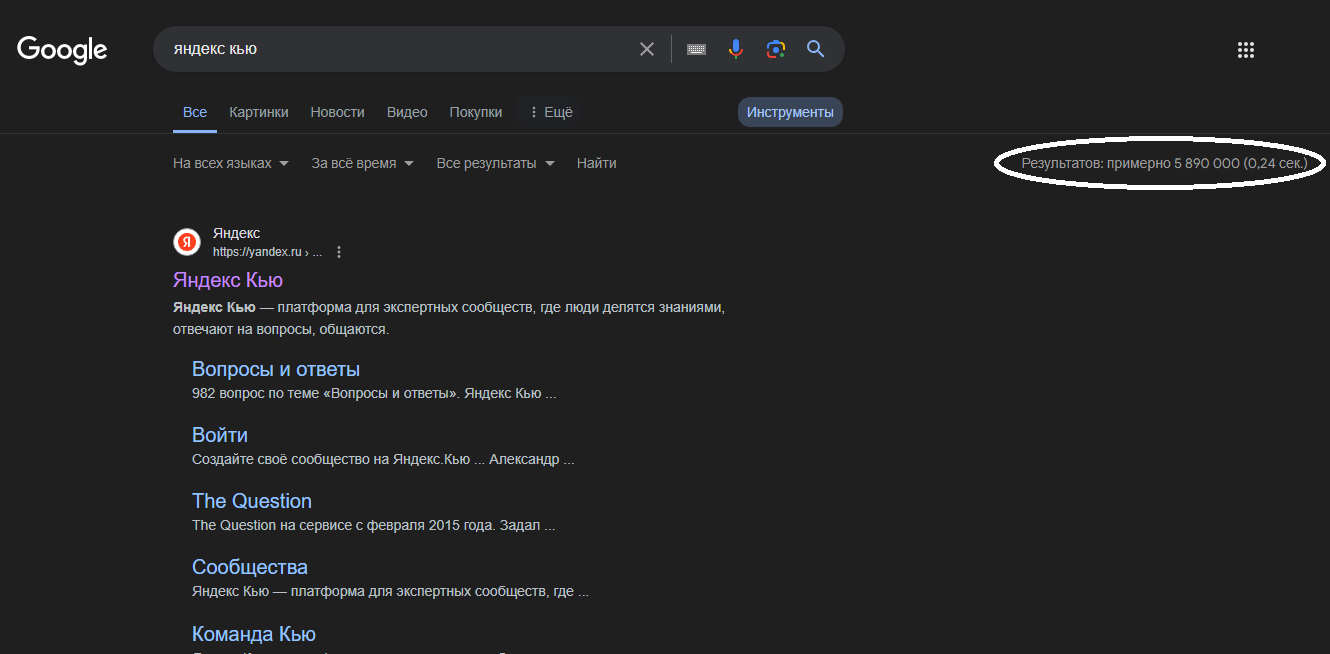Viewport: 1330px width, 654px height.
Task: Open the Покупки tab
Action: (476, 112)
